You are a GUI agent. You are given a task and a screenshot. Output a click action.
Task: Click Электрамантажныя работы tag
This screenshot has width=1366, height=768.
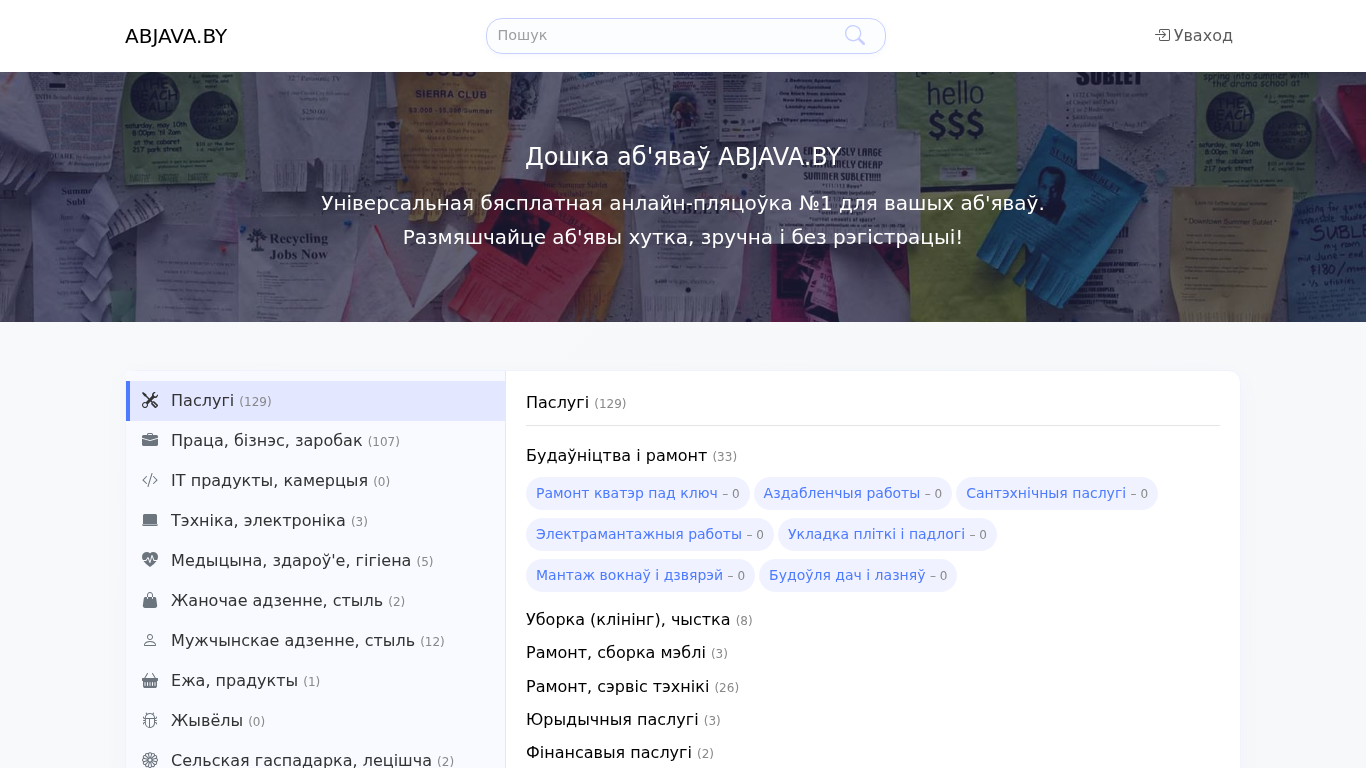[650, 534]
